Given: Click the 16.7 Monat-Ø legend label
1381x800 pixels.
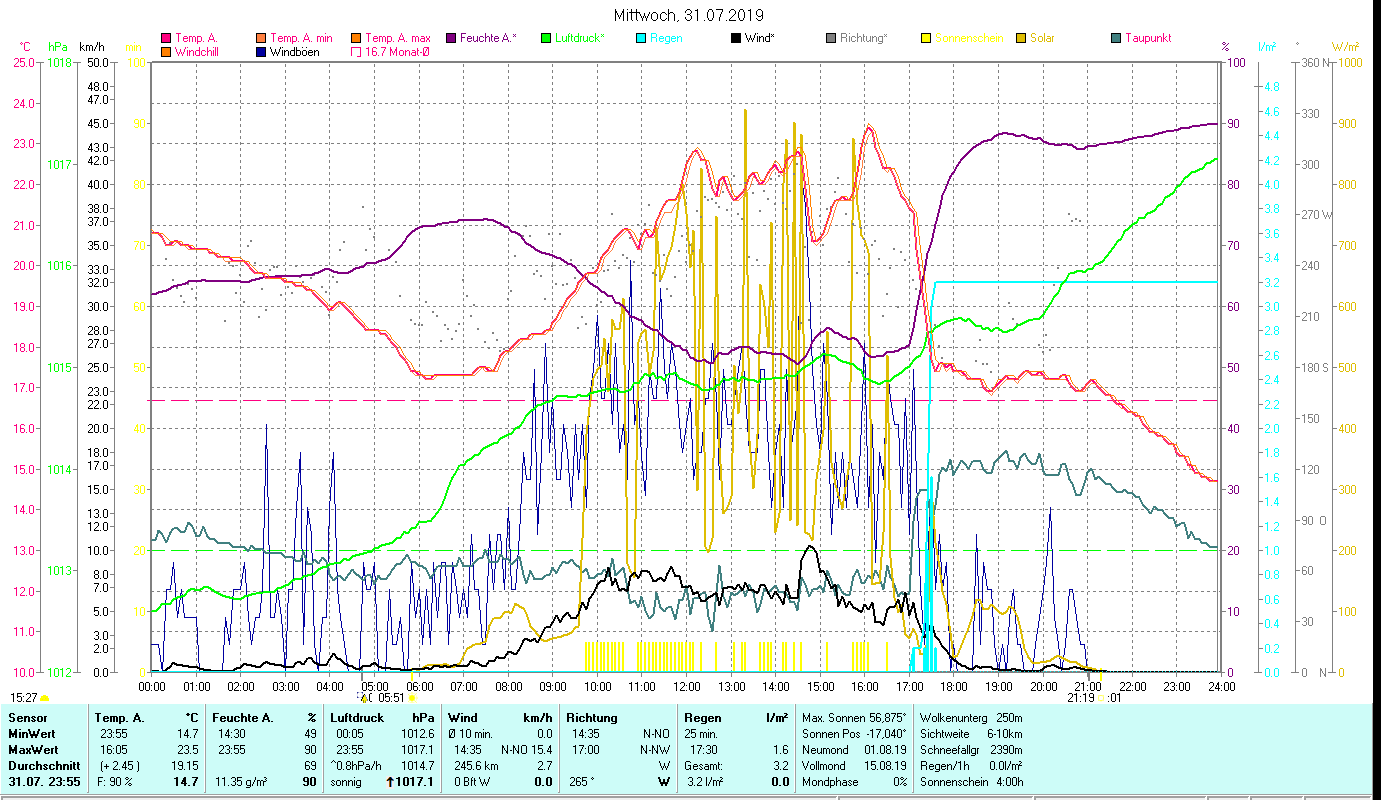Looking at the screenshot, I should (x=397, y=51).
